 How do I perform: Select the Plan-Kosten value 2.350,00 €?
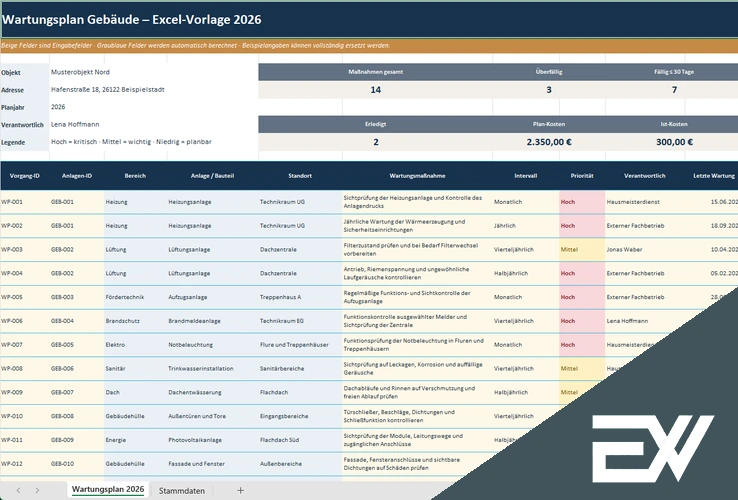pos(549,142)
